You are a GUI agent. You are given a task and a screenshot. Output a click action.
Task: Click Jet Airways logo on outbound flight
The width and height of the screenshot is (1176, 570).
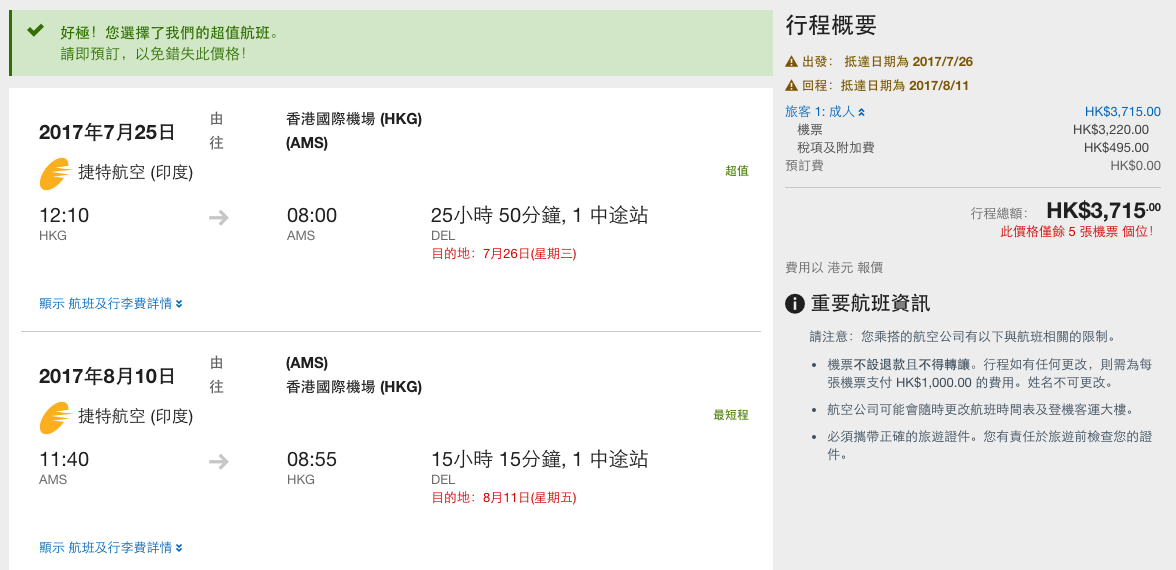(56, 174)
